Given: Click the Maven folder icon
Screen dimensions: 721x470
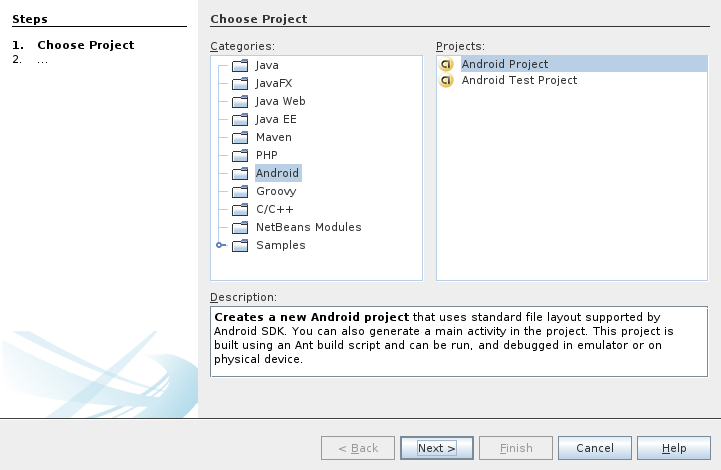Looking at the screenshot, I should [239, 137].
